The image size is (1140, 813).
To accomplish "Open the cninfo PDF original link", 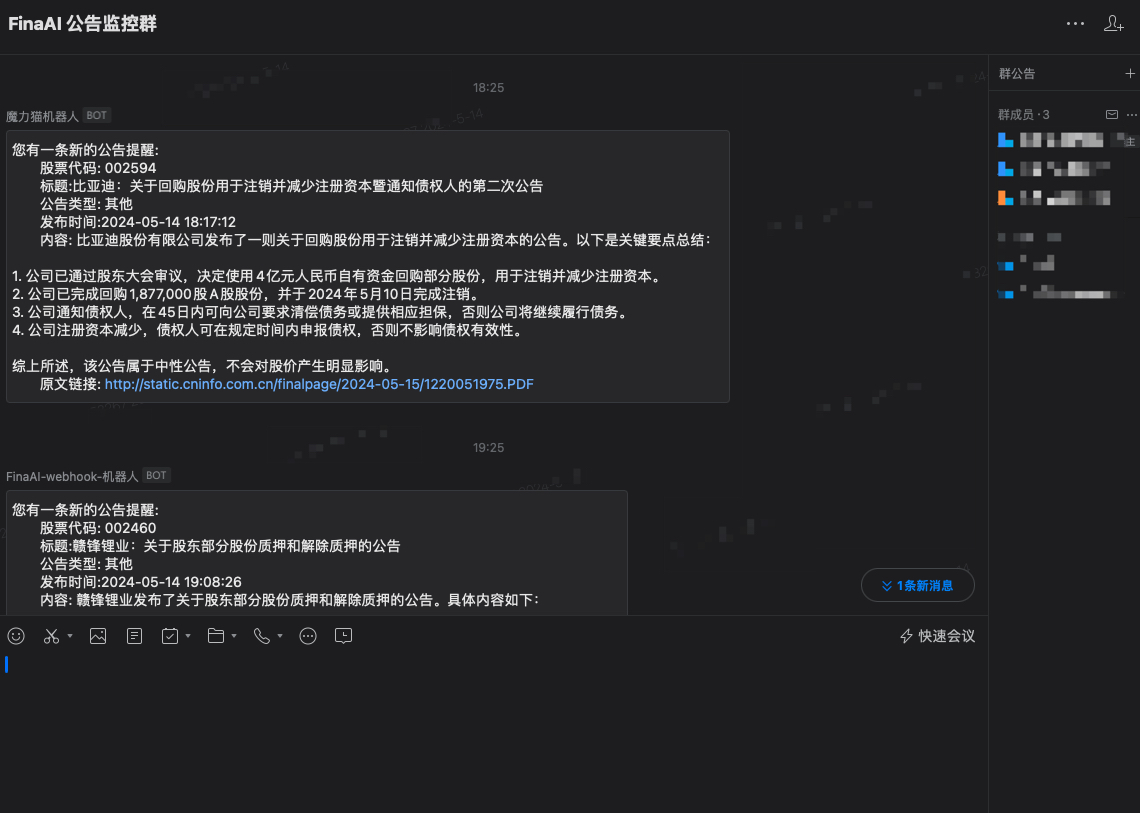I will tap(319, 384).
